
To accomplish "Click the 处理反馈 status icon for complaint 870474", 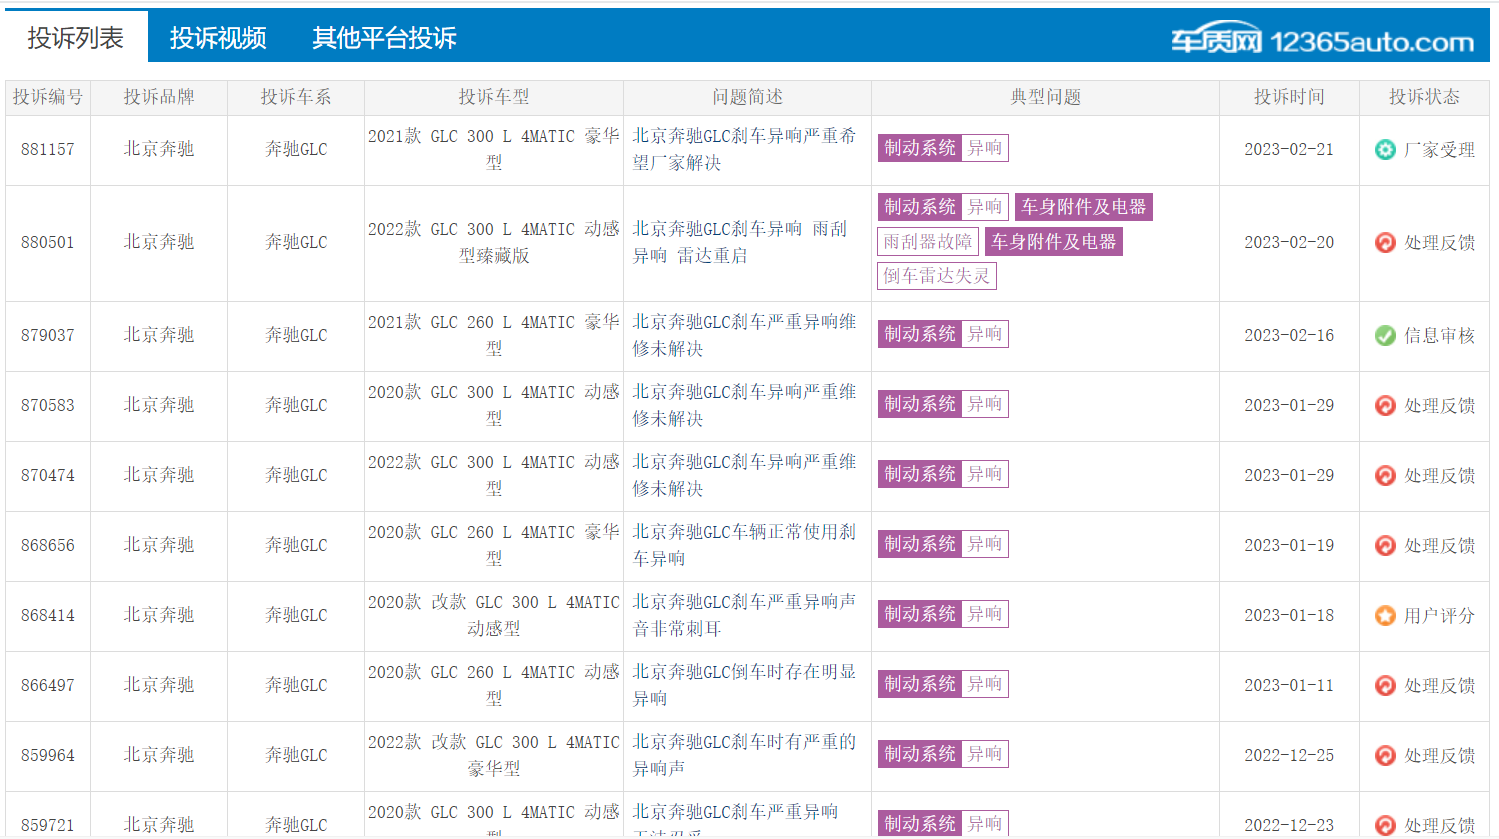I will 1385,476.
